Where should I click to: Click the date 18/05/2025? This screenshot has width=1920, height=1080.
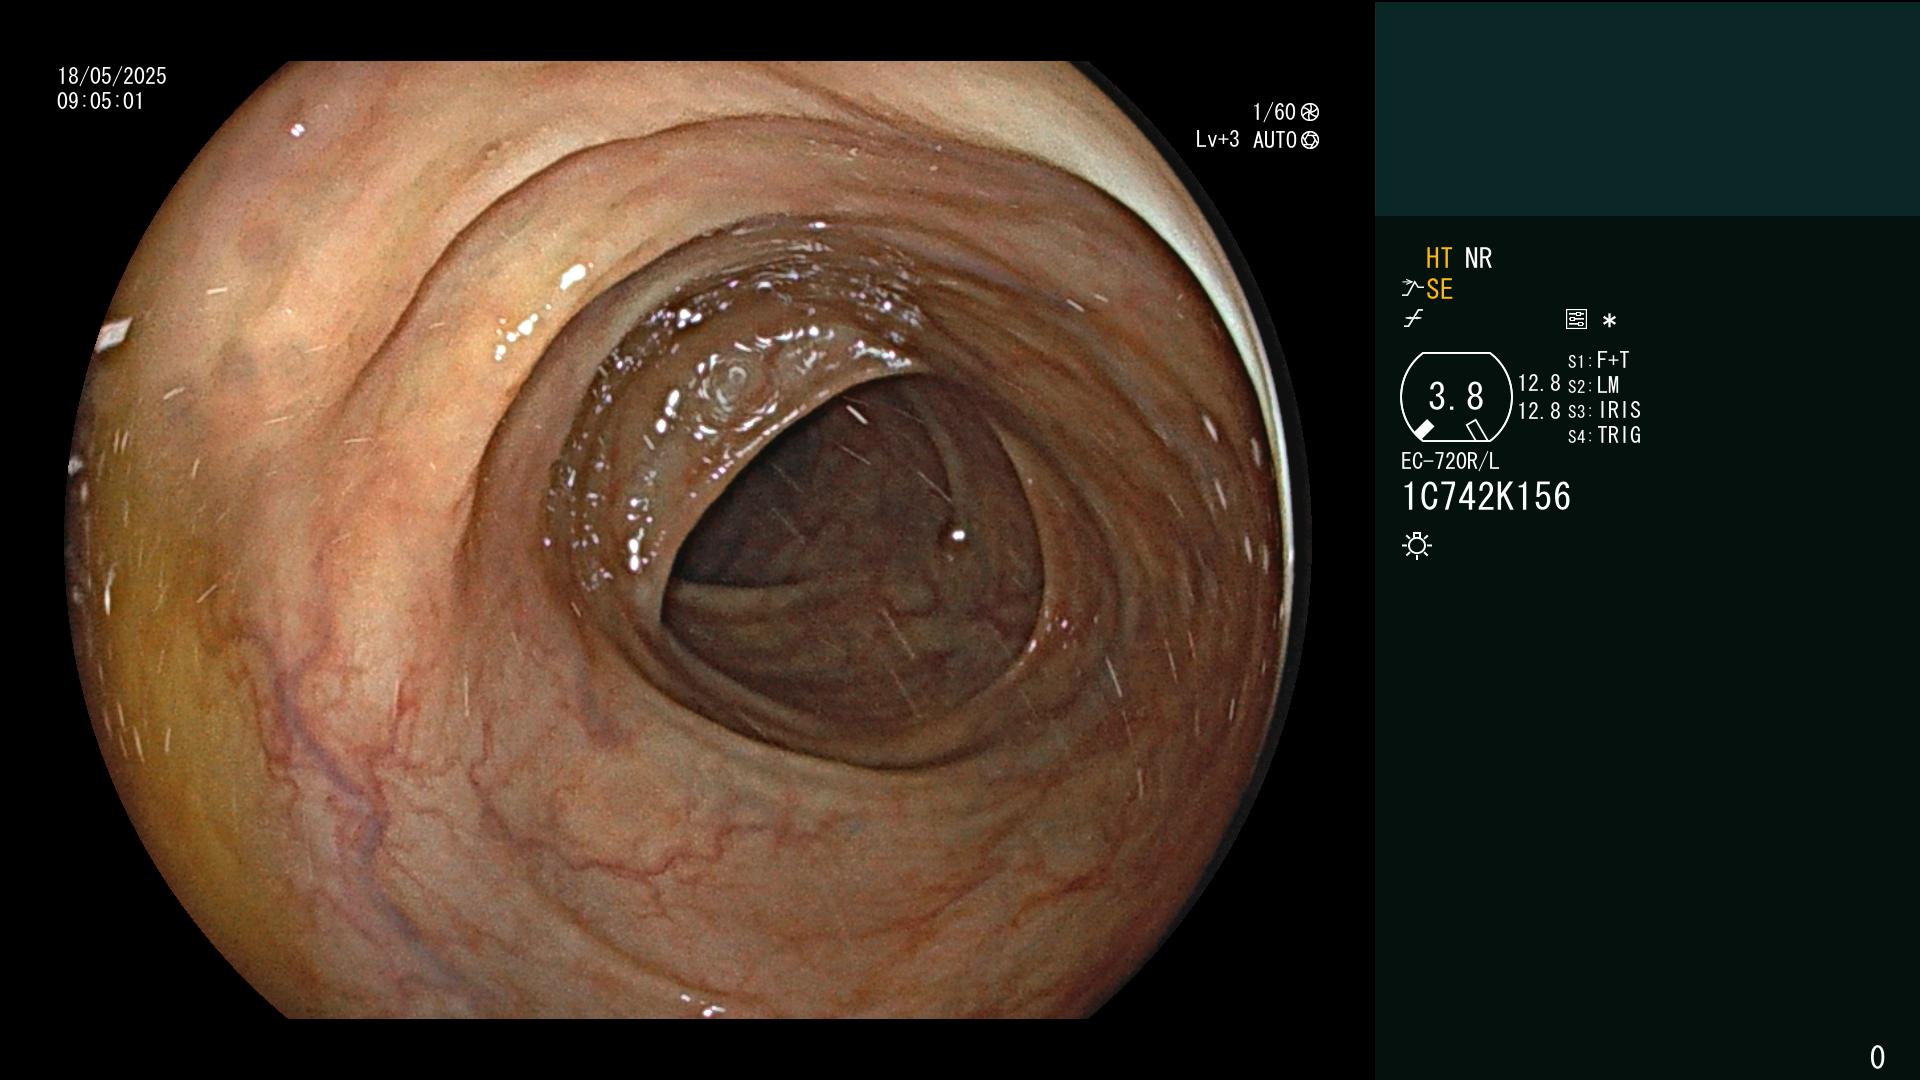tap(112, 76)
